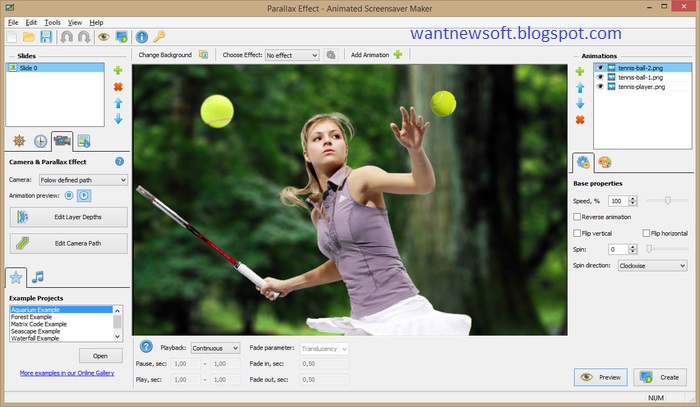This screenshot has width=700, height=407.
Task: Click Edit Camera Path button
Action: (69, 243)
